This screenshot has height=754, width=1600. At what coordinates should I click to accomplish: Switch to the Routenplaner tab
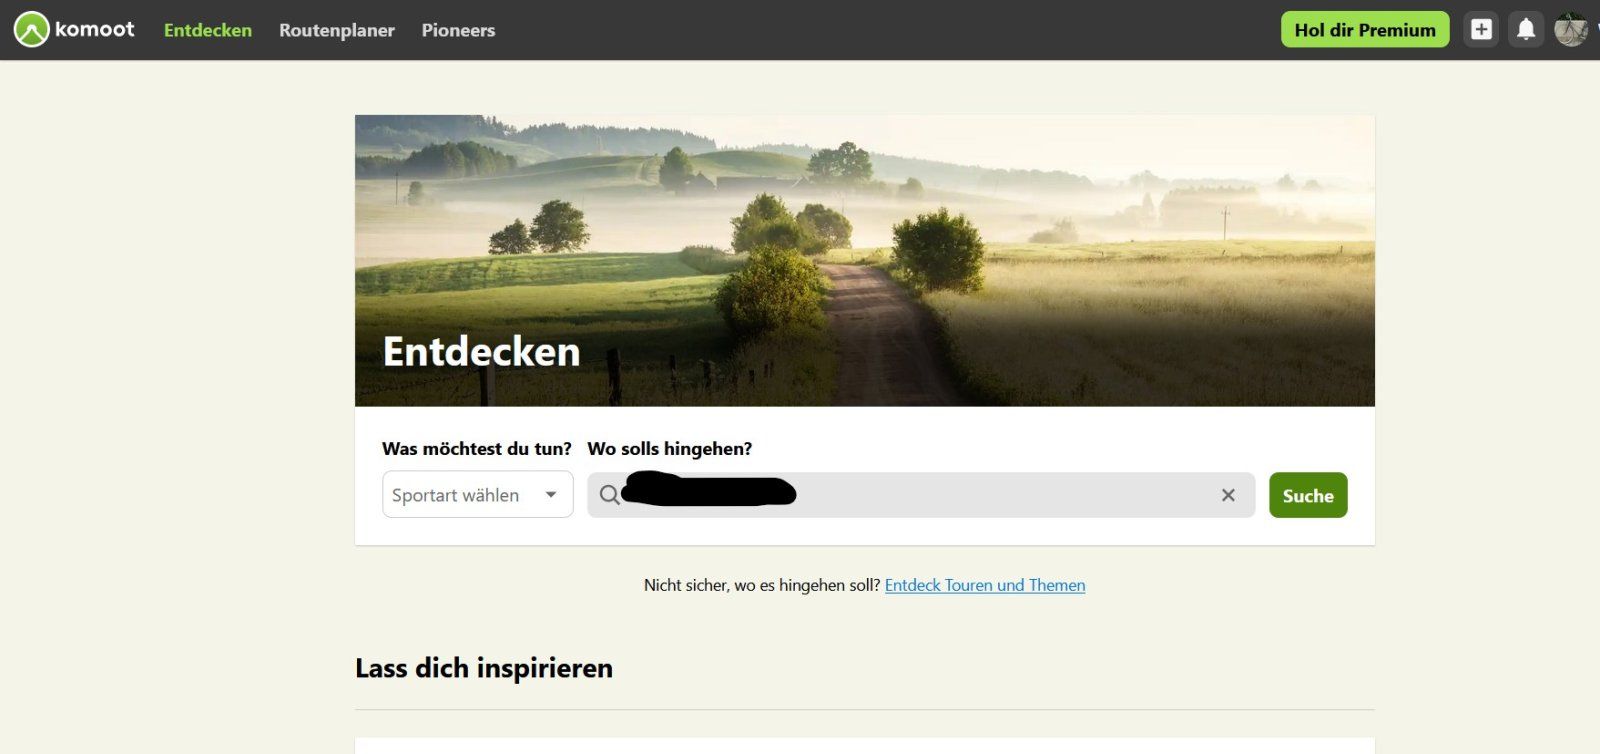(336, 30)
